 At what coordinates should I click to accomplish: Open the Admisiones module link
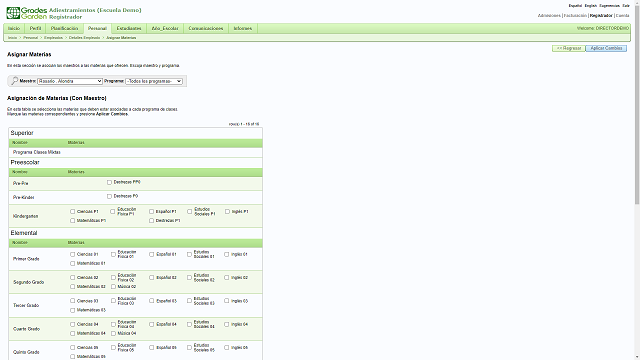pyautogui.click(x=549, y=16)
